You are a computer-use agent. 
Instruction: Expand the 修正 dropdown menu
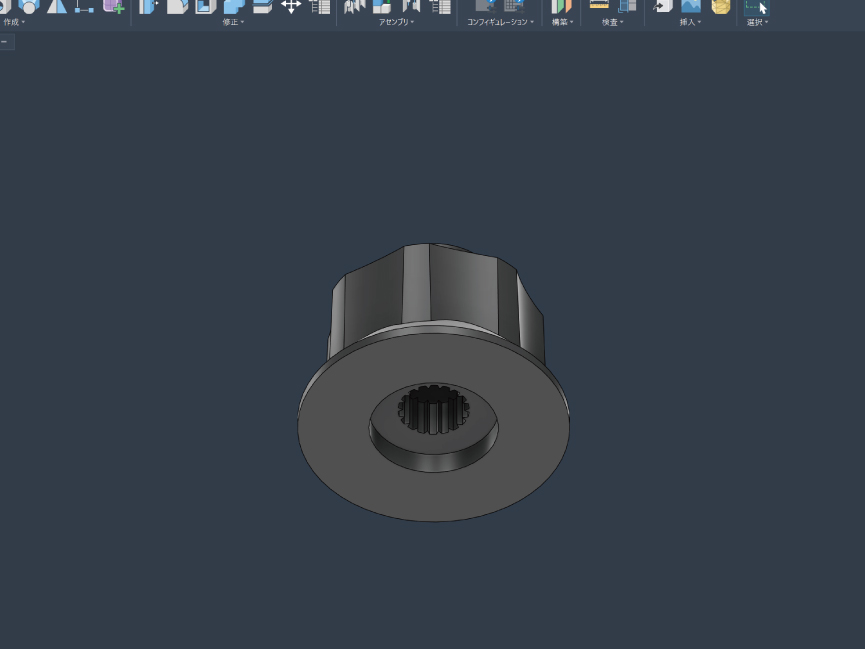233,22
